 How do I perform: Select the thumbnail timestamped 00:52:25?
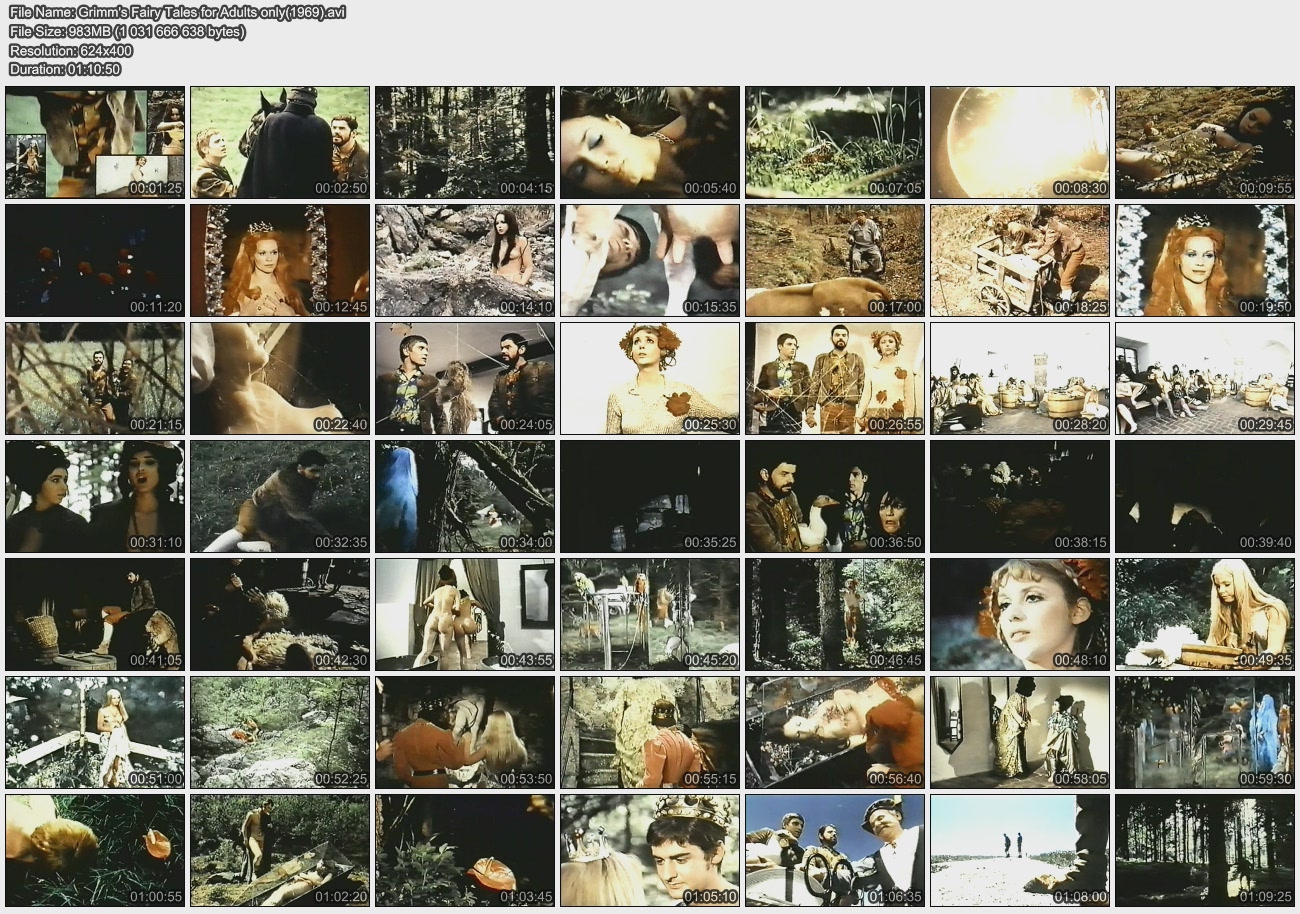pyautogui.click(x=280, y=732)
